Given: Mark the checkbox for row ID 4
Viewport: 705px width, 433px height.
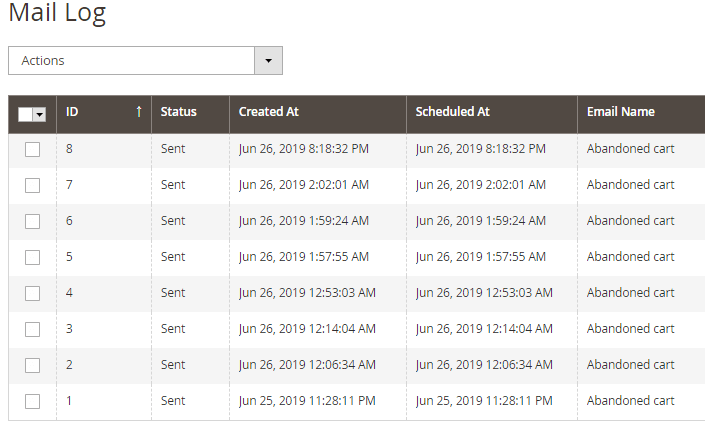Looking at the screenshot, I should (x=32, y=293).
